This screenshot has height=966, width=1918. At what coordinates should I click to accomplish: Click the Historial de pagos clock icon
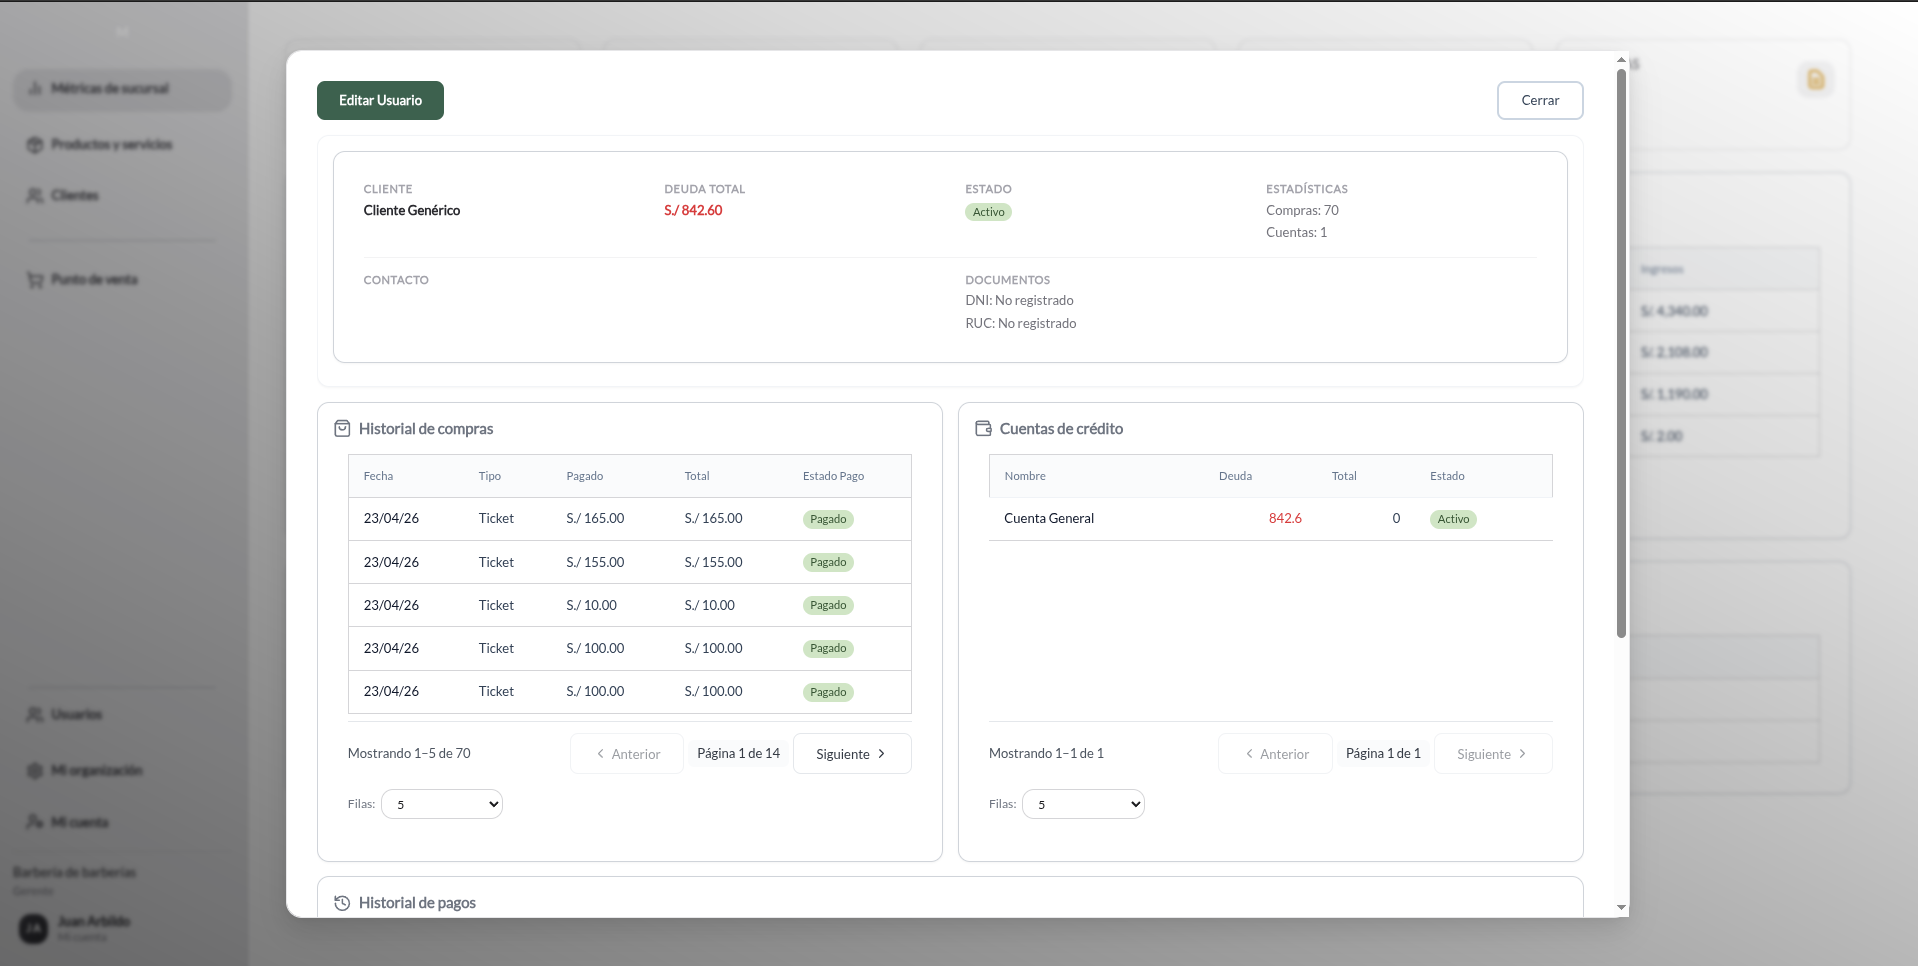click(x=342, y=902)
